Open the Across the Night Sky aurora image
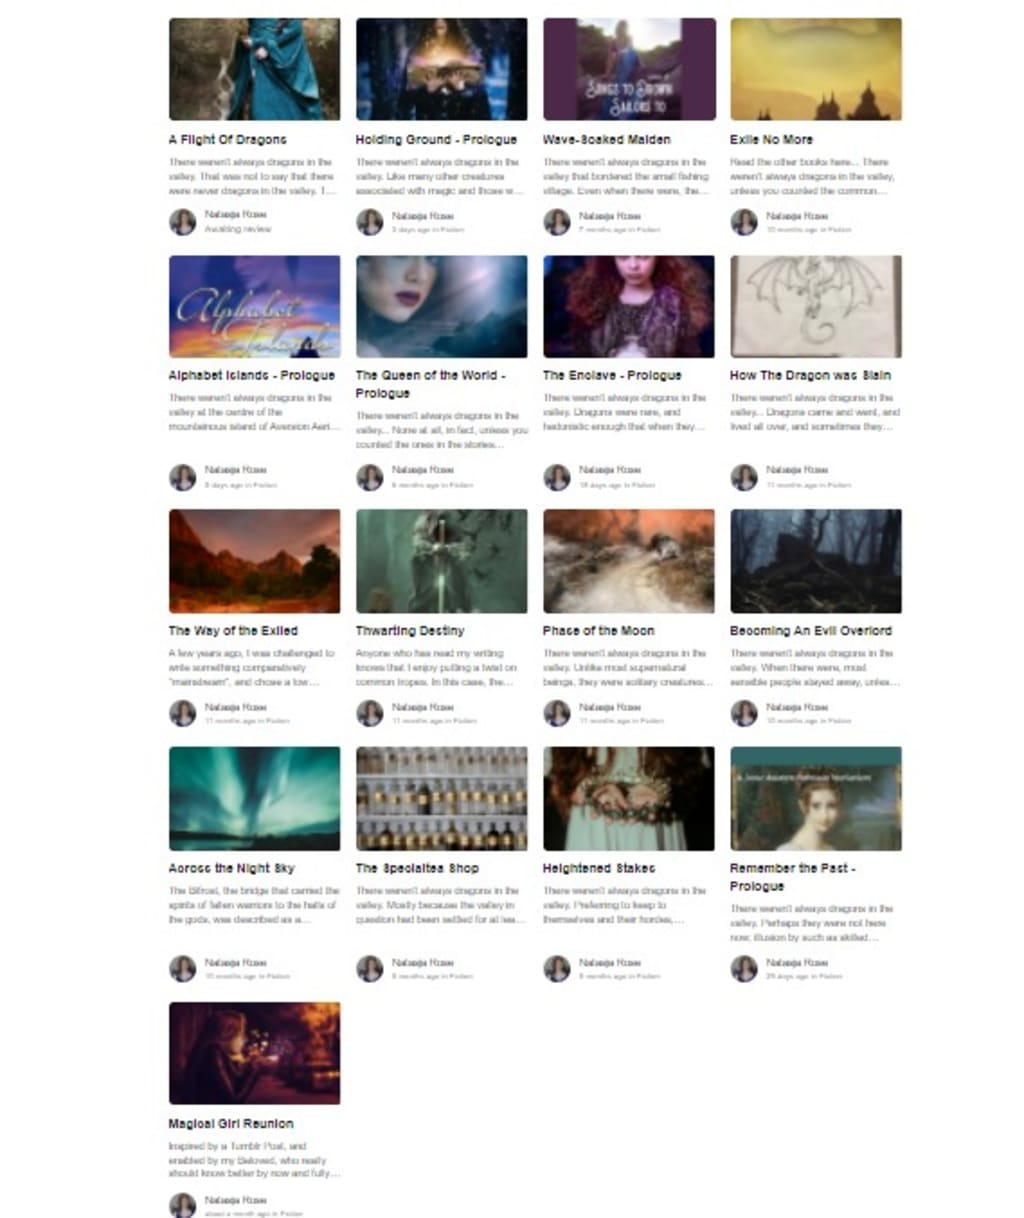 (254, 798)
